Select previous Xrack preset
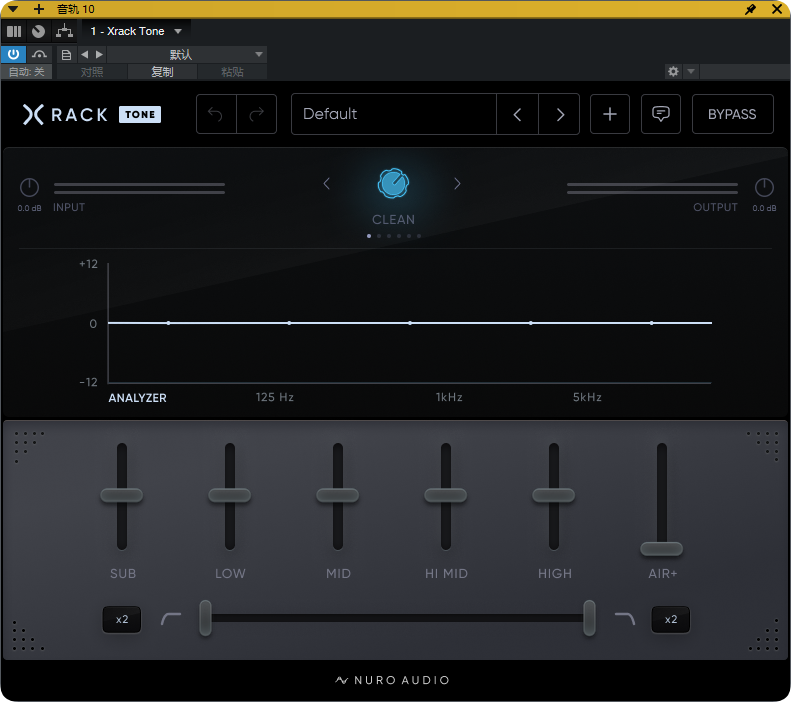 (x=518, y=114)
